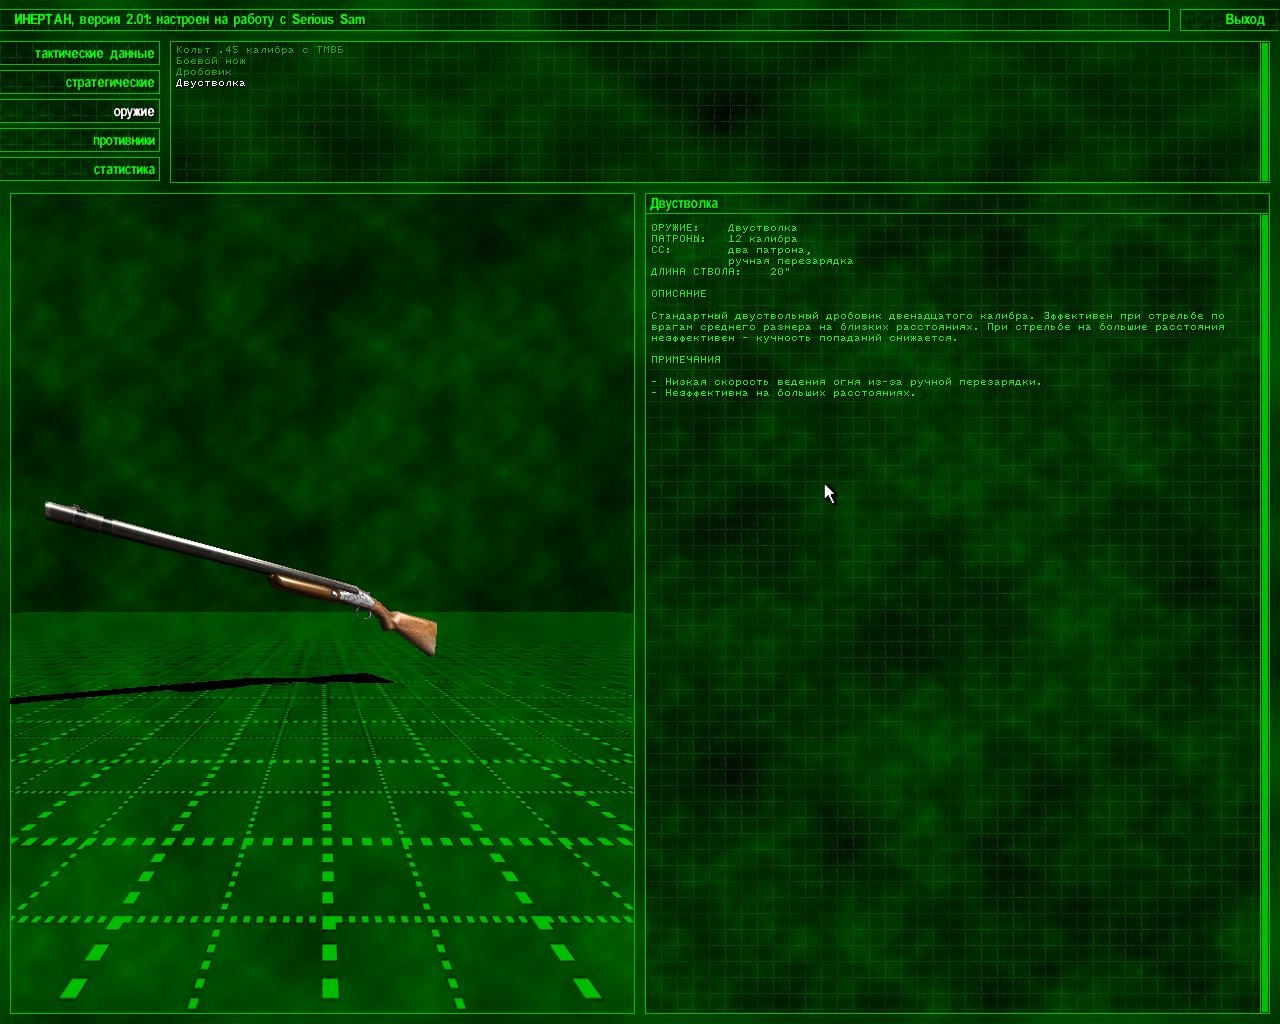The image size is (1280, 1024).
Task: Click the ПРИМЕЧАНИЯ section heading
Action: [x=686, y=360]
